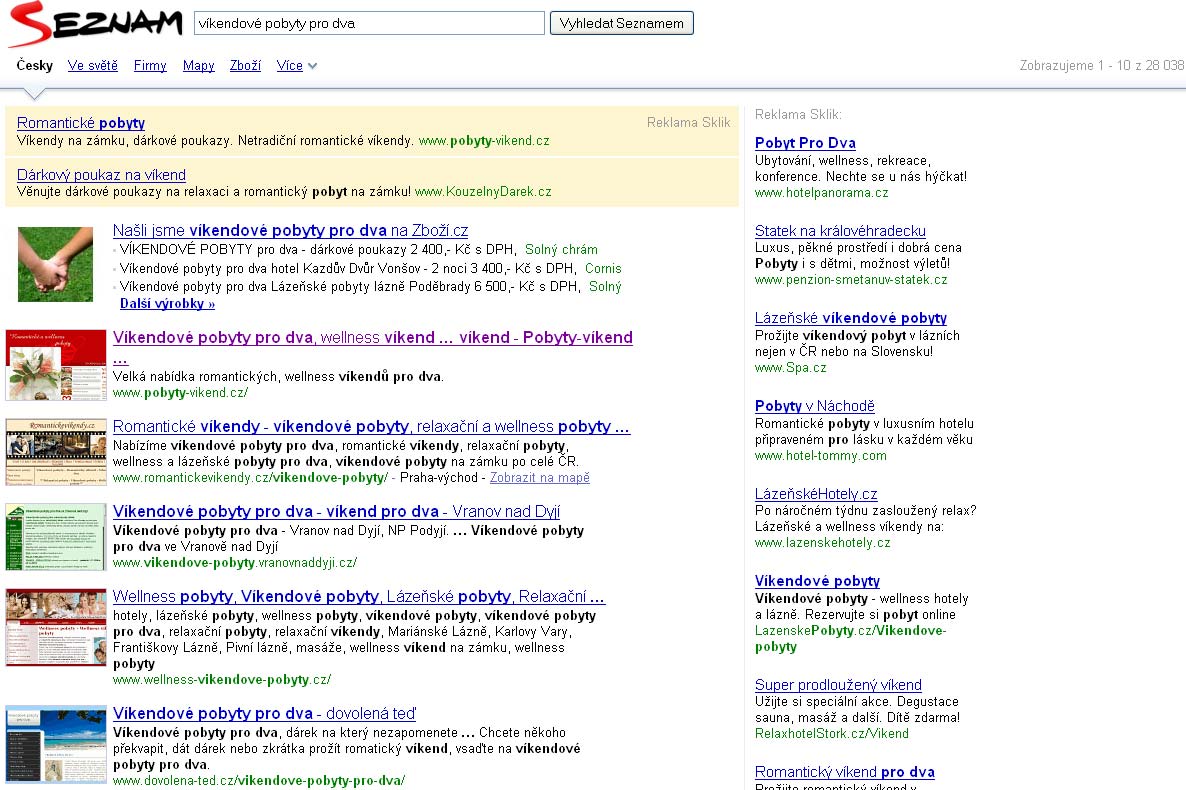Switch to the Zboží tab
This screenshot has height=790, width=1186.
pos(245,65)
